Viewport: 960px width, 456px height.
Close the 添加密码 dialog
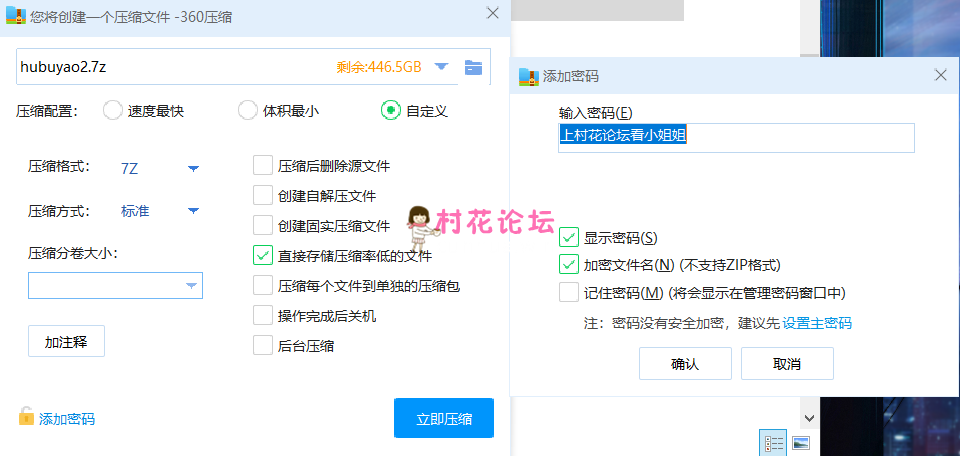pyautogui.click(x=941, y=75)
